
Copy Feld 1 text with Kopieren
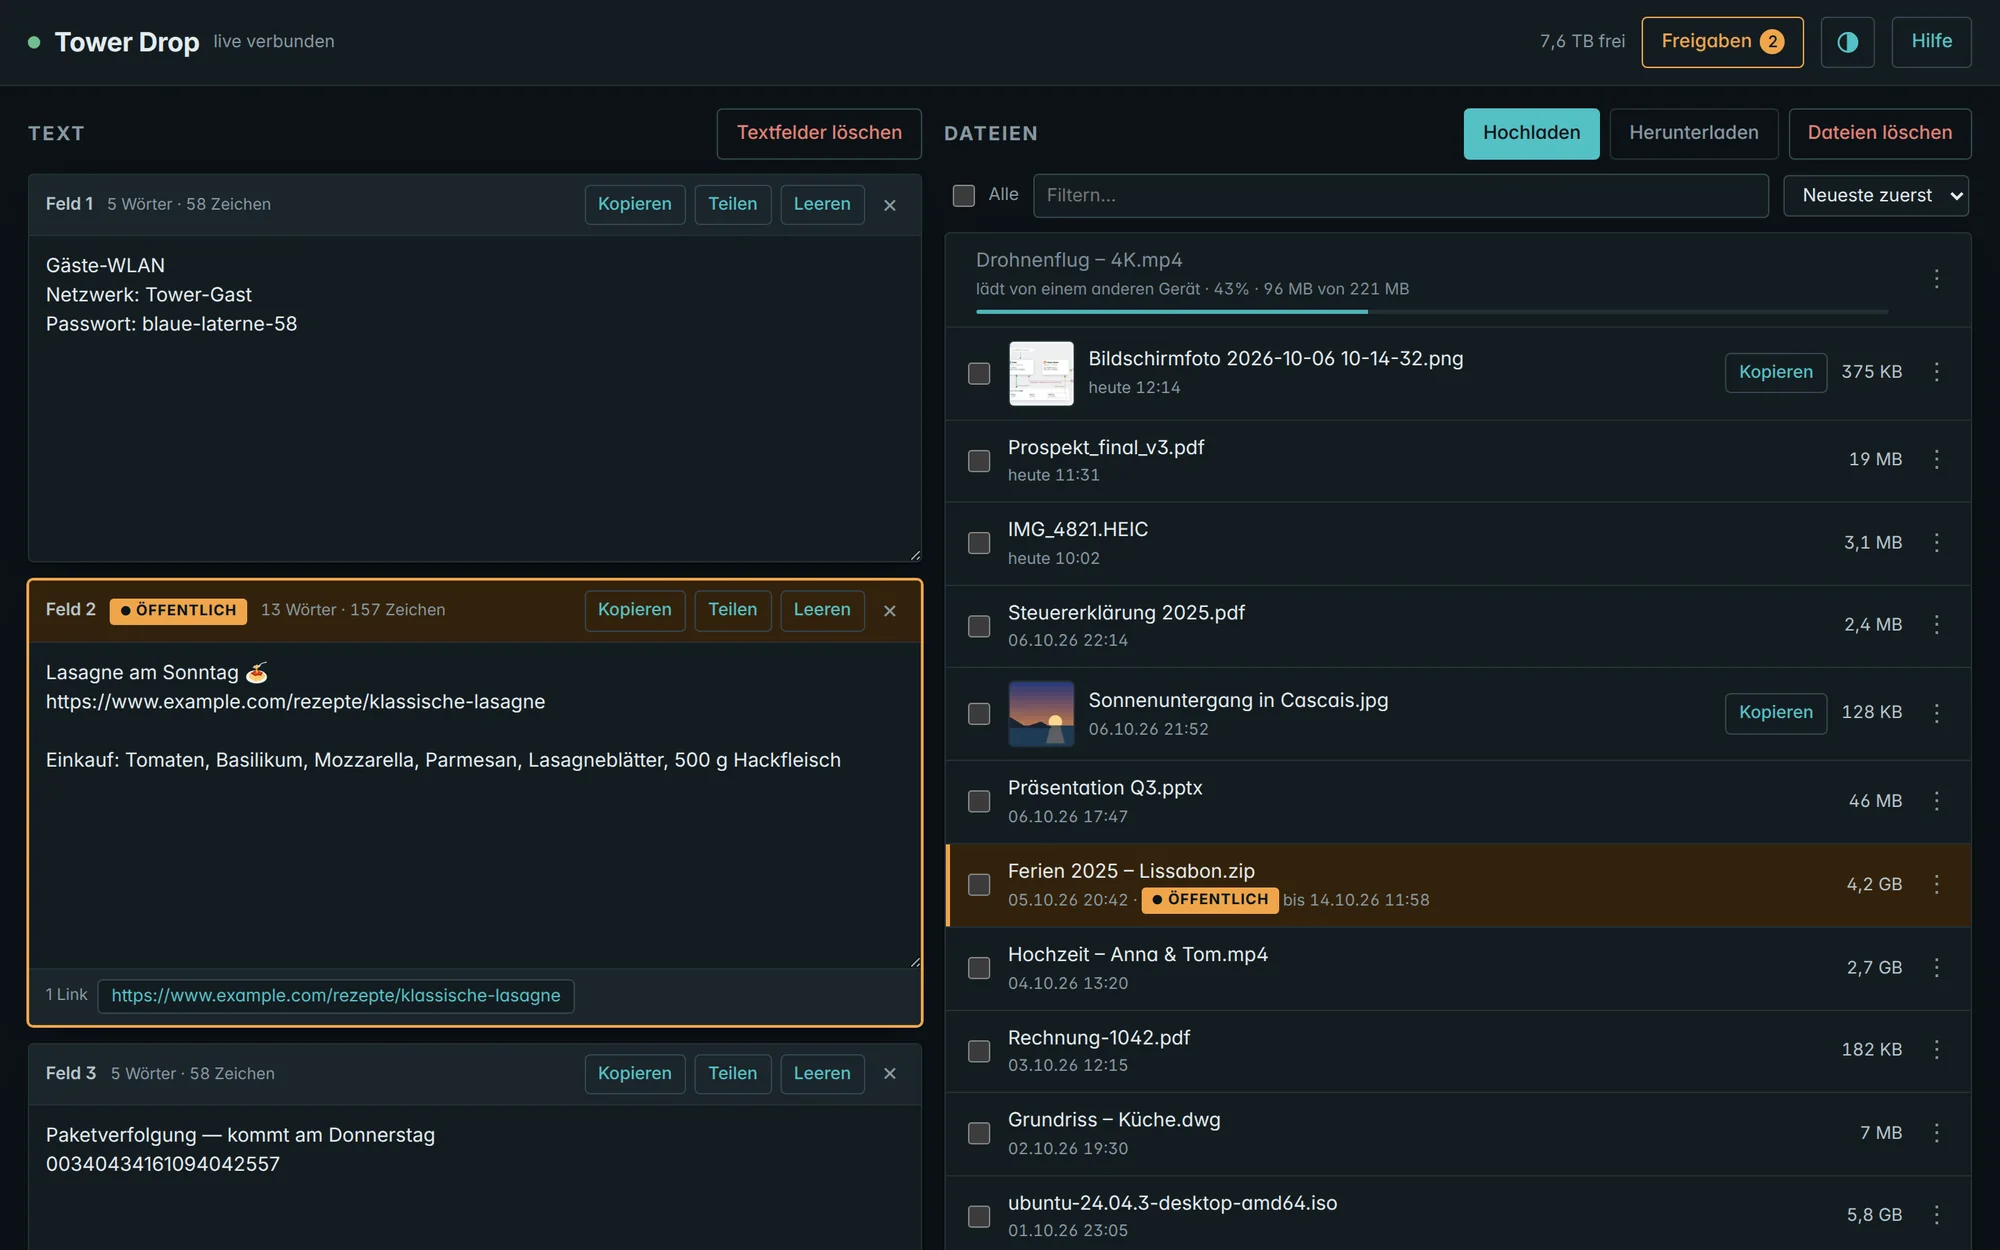635,204
